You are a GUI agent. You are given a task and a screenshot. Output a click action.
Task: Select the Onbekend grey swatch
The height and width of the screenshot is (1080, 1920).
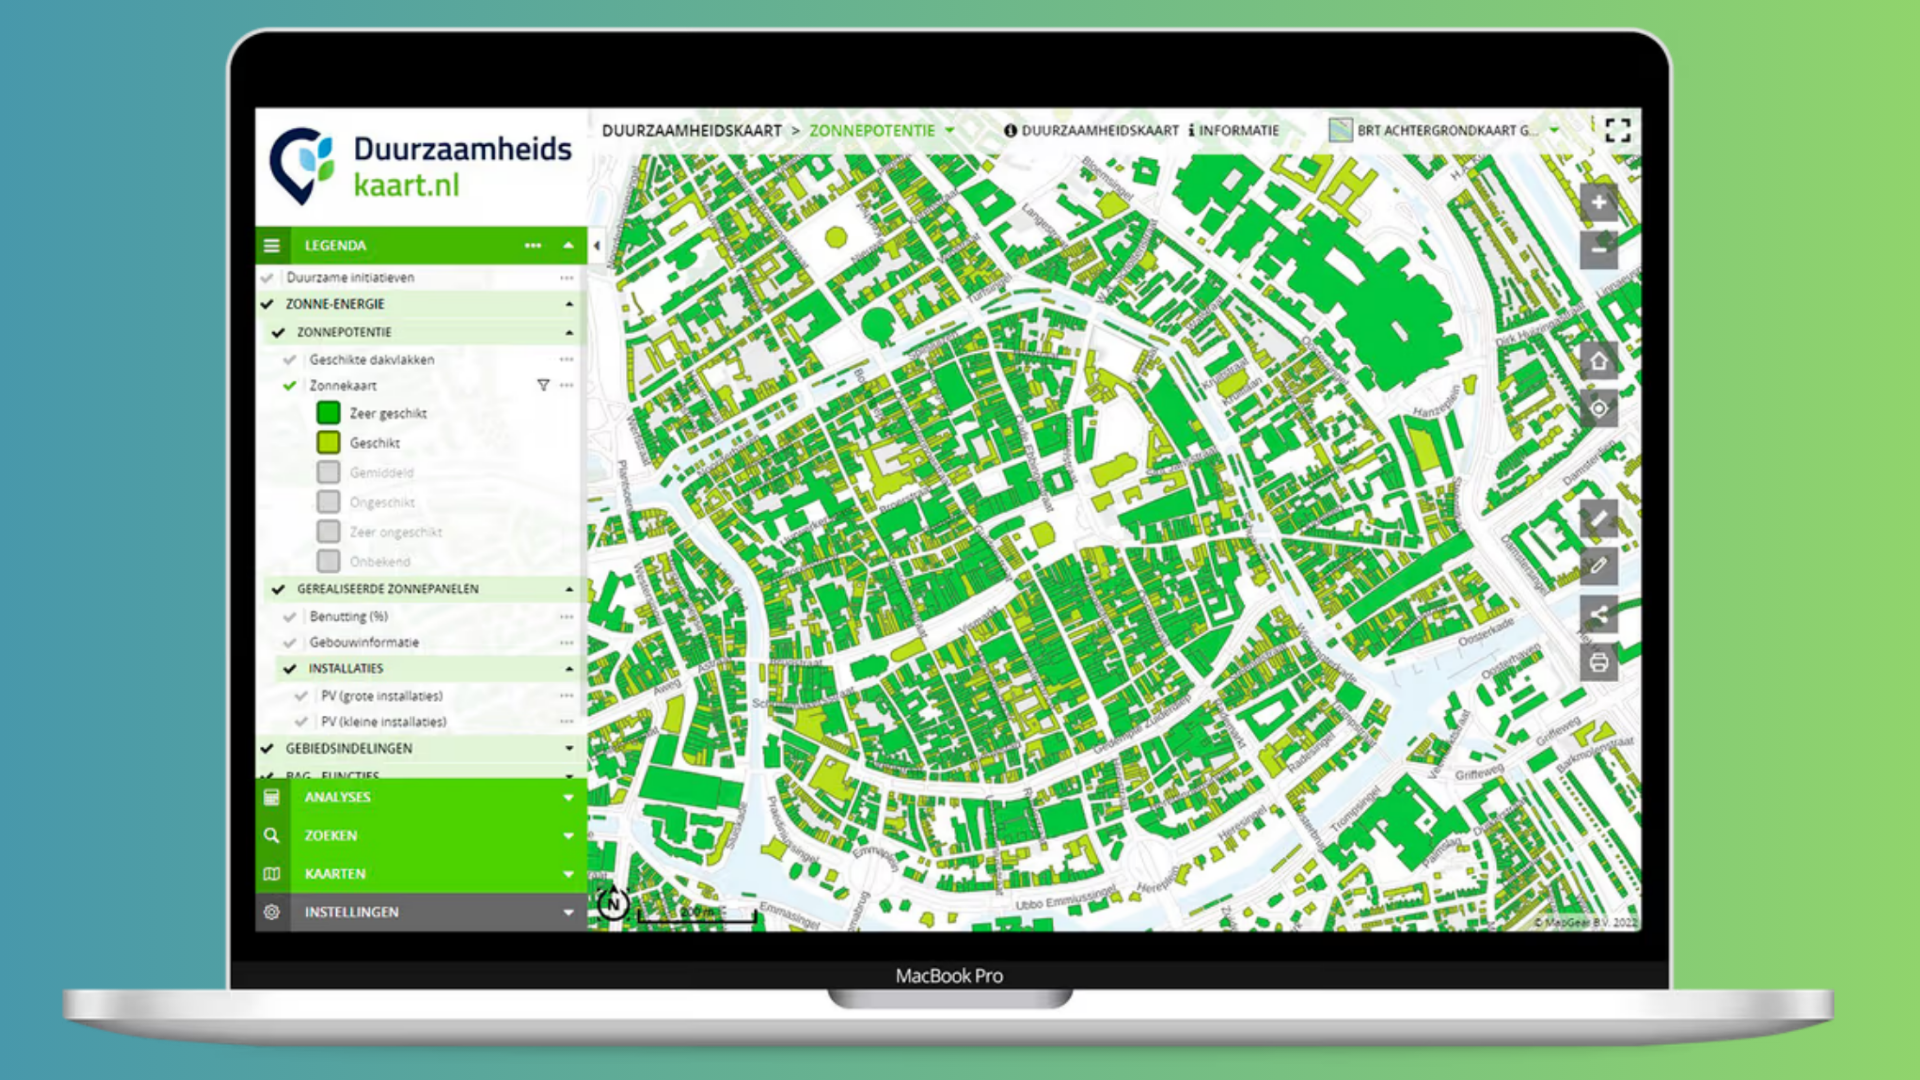pyautogui.click(x=328, y=561)
